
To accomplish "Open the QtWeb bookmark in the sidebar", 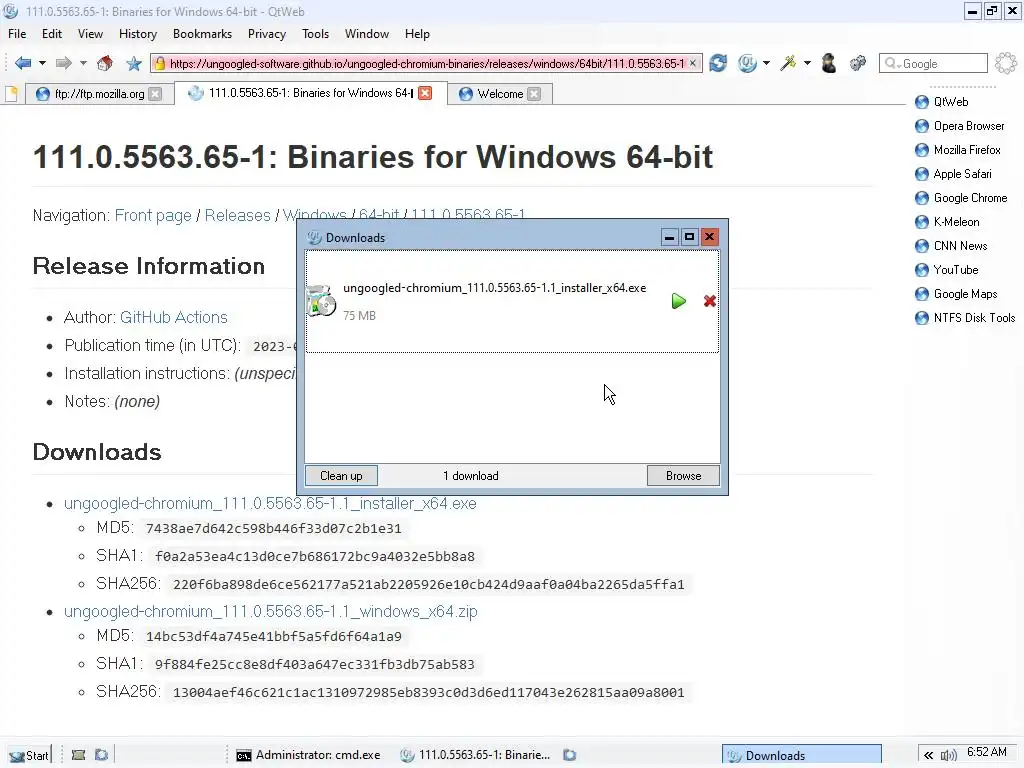I will pos(942,102).
